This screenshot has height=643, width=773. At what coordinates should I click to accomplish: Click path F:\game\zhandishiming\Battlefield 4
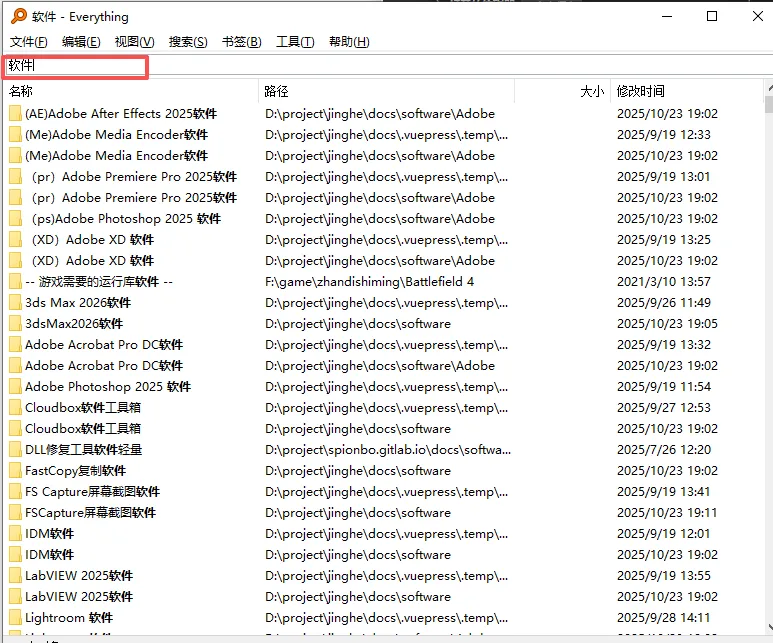click(369, 282)
